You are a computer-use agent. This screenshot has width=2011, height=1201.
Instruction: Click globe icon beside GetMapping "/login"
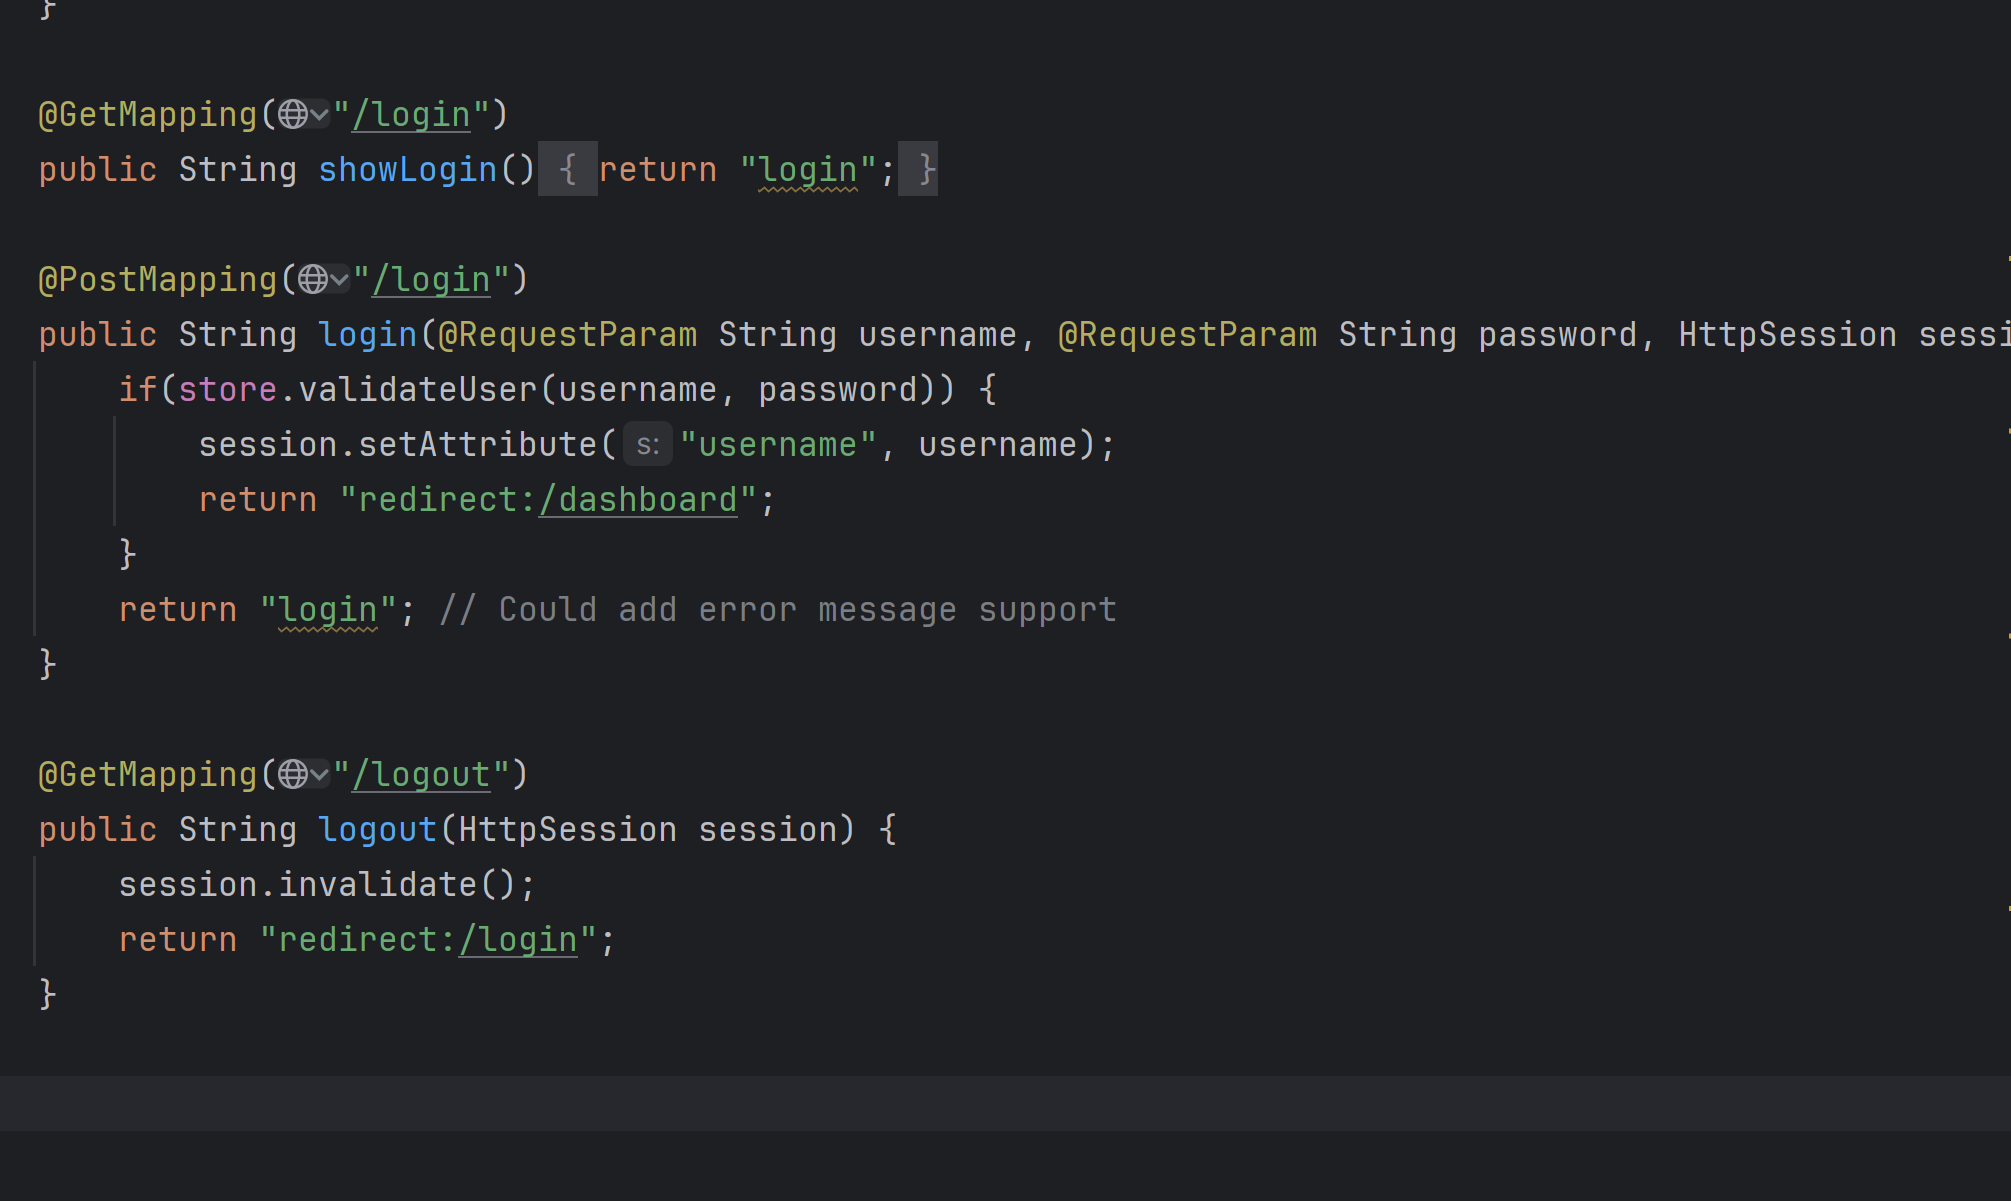point(292,114)
